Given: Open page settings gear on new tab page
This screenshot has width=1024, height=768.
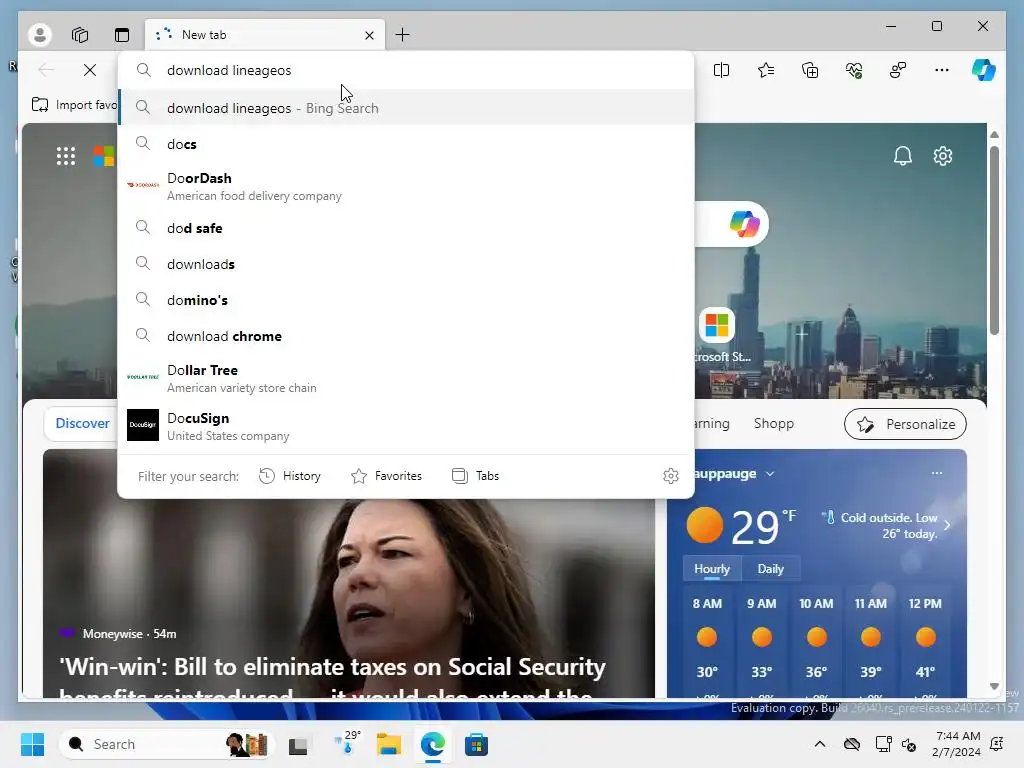Looking at the screenshot, I should (x=943, y=156).
